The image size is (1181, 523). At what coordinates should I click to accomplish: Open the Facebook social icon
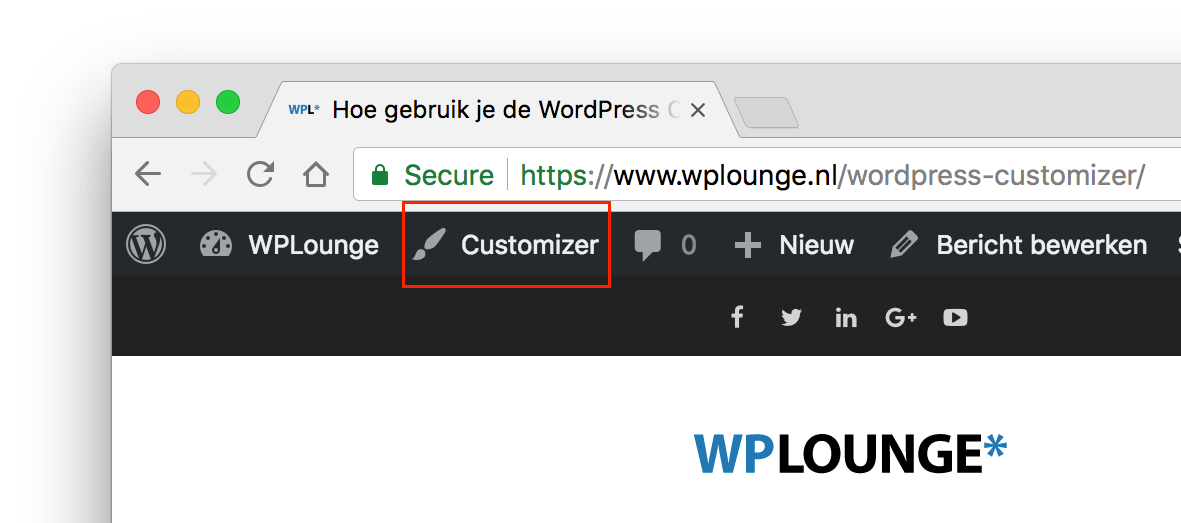point(737,317)
